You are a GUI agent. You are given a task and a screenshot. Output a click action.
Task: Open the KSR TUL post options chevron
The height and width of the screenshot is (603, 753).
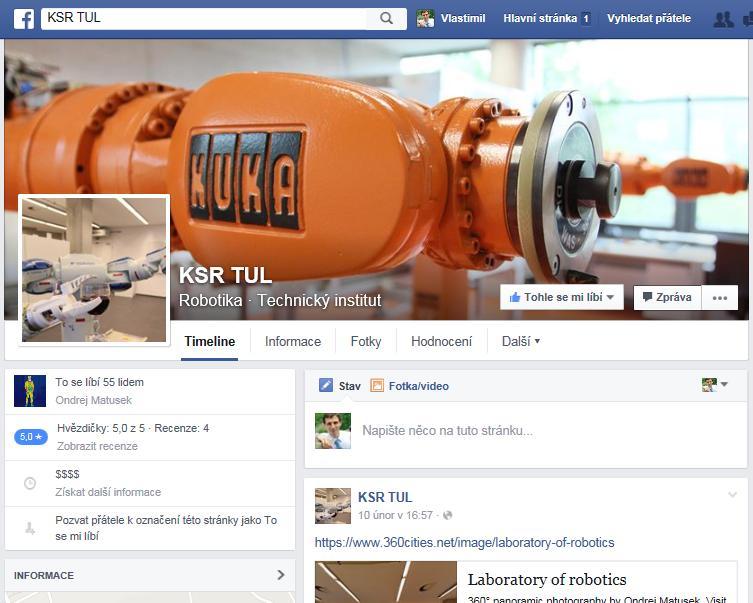coord(732,494)
